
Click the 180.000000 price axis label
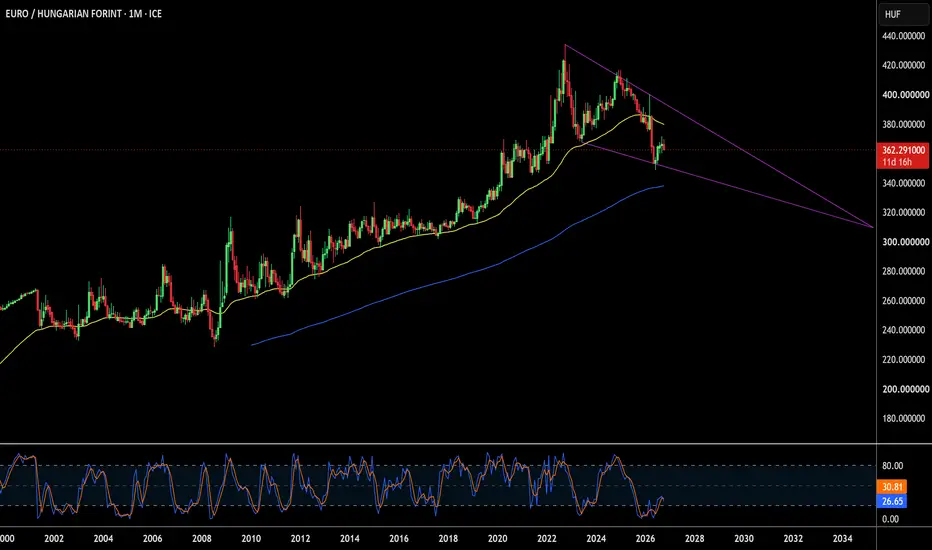pyautogui.click(x=903, y=419)
